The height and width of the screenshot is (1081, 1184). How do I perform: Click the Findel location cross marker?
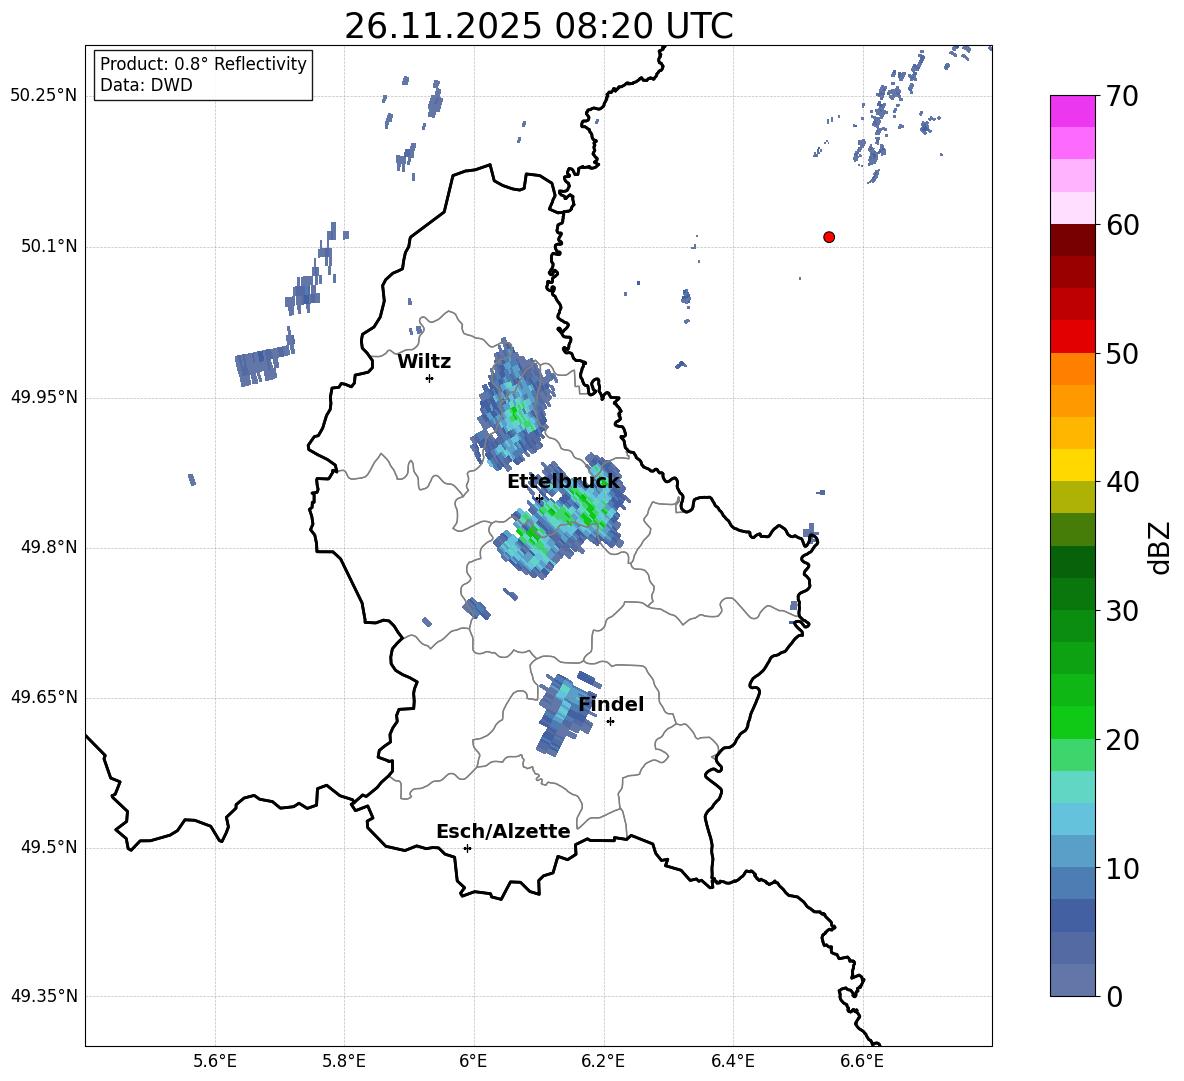(610, 722)
